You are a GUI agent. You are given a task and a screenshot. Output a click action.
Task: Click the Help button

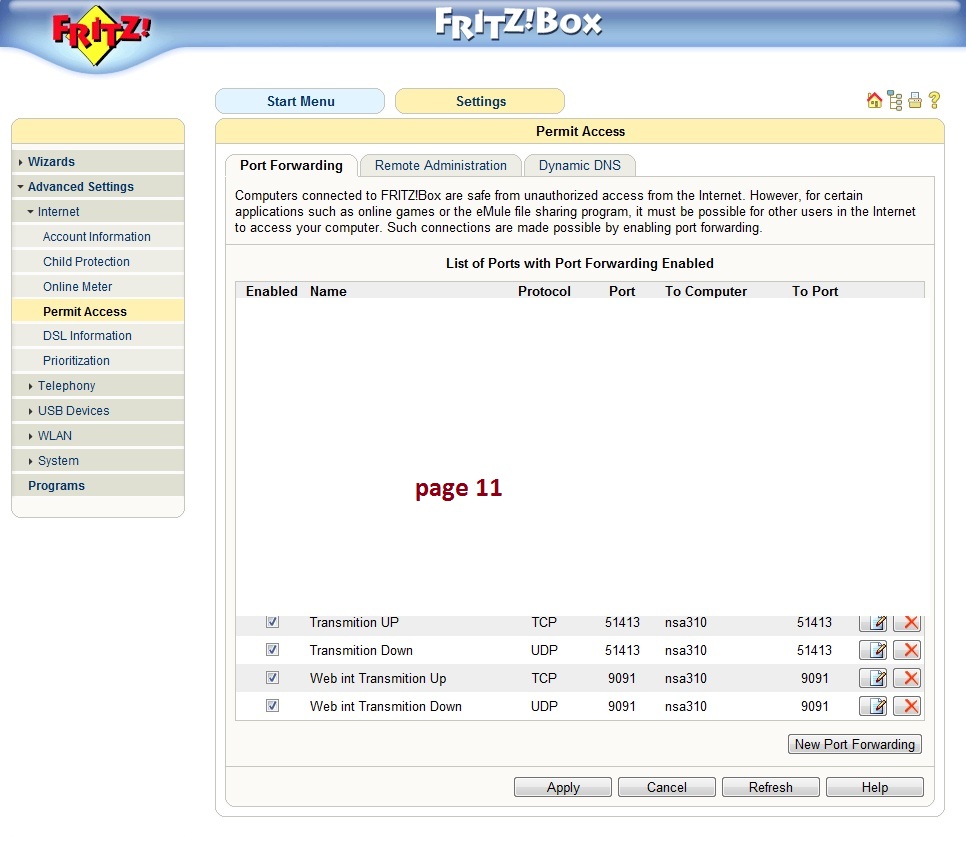click(x=875, y=787)
